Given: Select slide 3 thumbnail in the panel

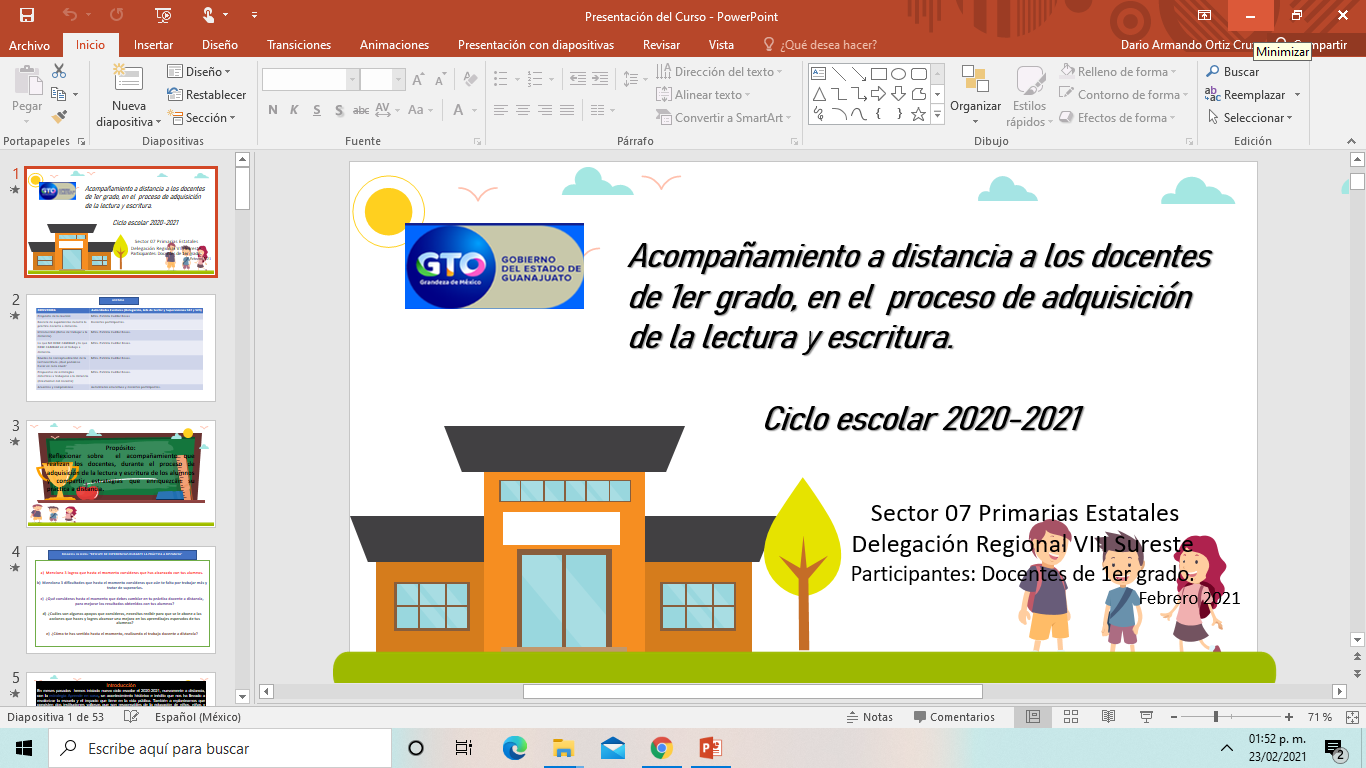Looking at the screenshot, I should click(121, 473).
